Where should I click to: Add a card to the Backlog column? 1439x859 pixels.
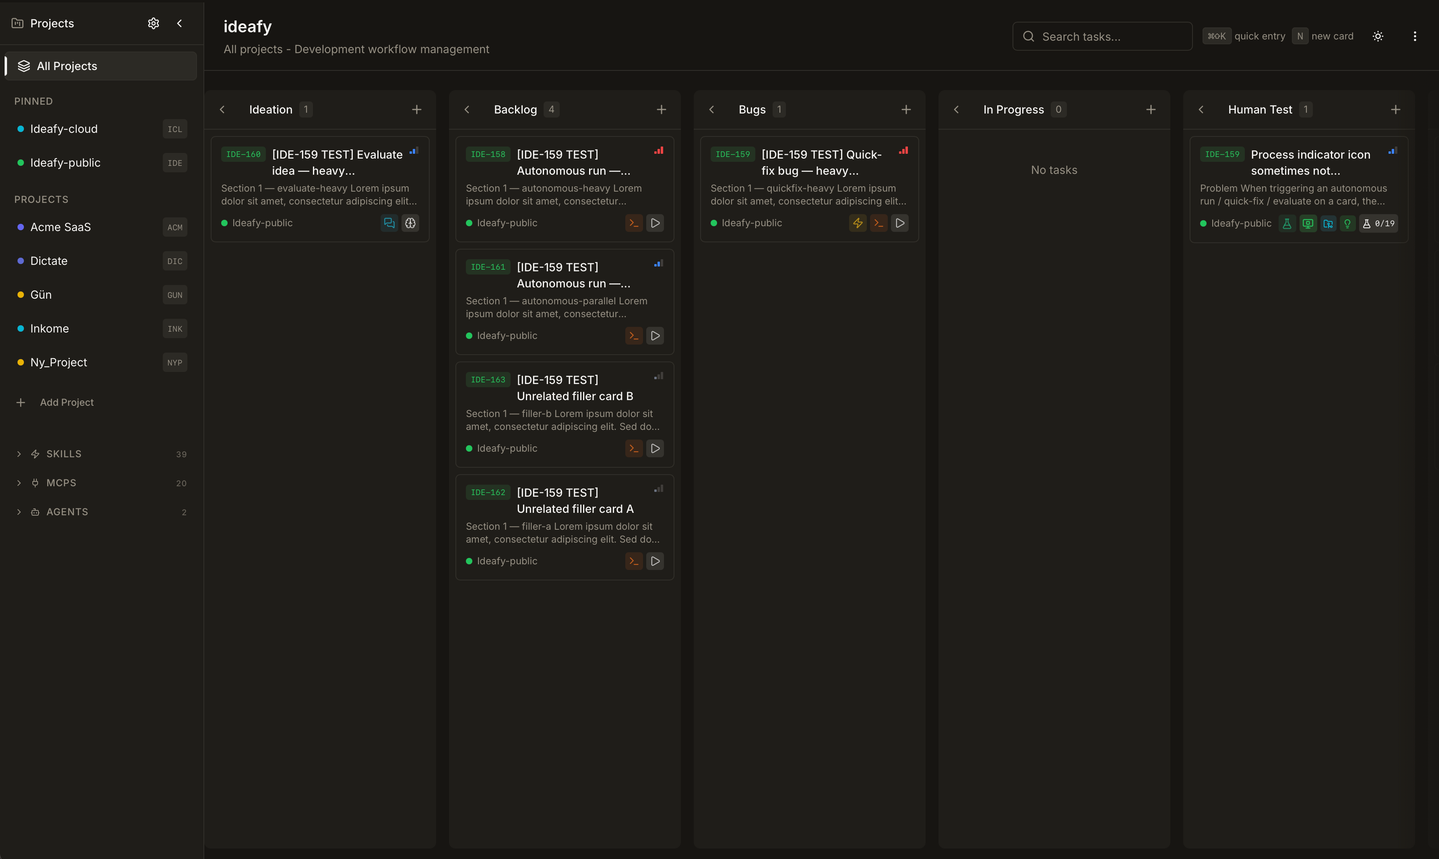[661, 110]
